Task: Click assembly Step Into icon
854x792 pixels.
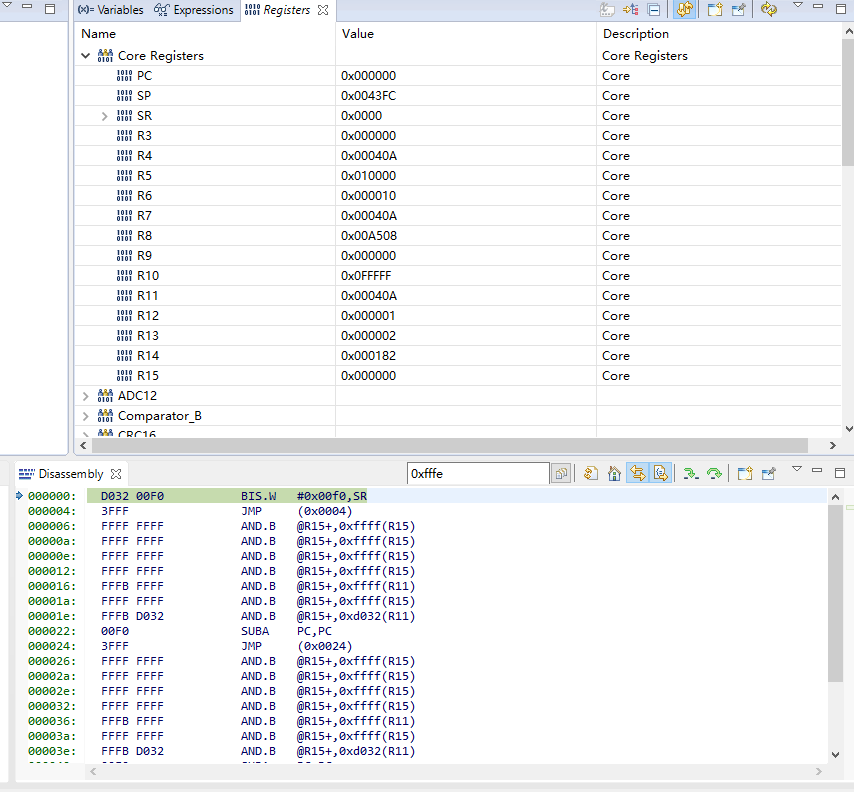Action: pos(690,473)
